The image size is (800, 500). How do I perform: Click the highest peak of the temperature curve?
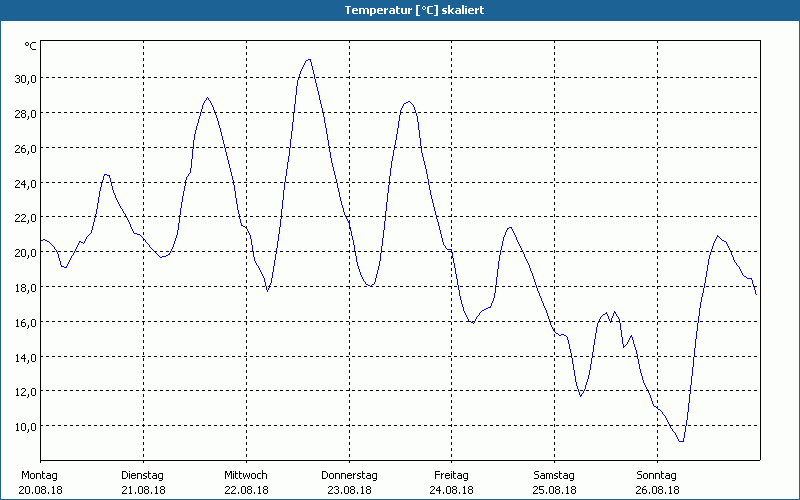309,59
